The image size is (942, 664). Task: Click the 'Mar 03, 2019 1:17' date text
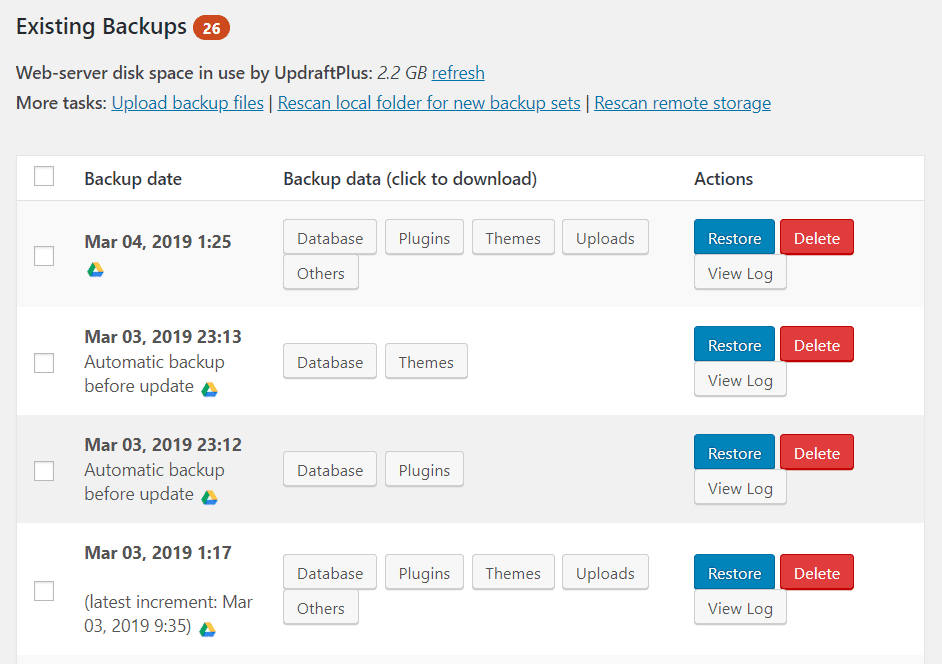click(158, 552)
